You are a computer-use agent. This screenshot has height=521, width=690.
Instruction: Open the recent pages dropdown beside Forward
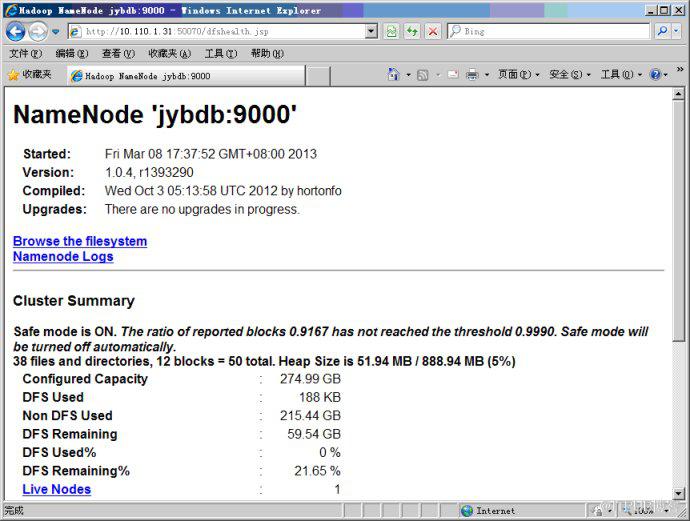[x=55, y=32]
